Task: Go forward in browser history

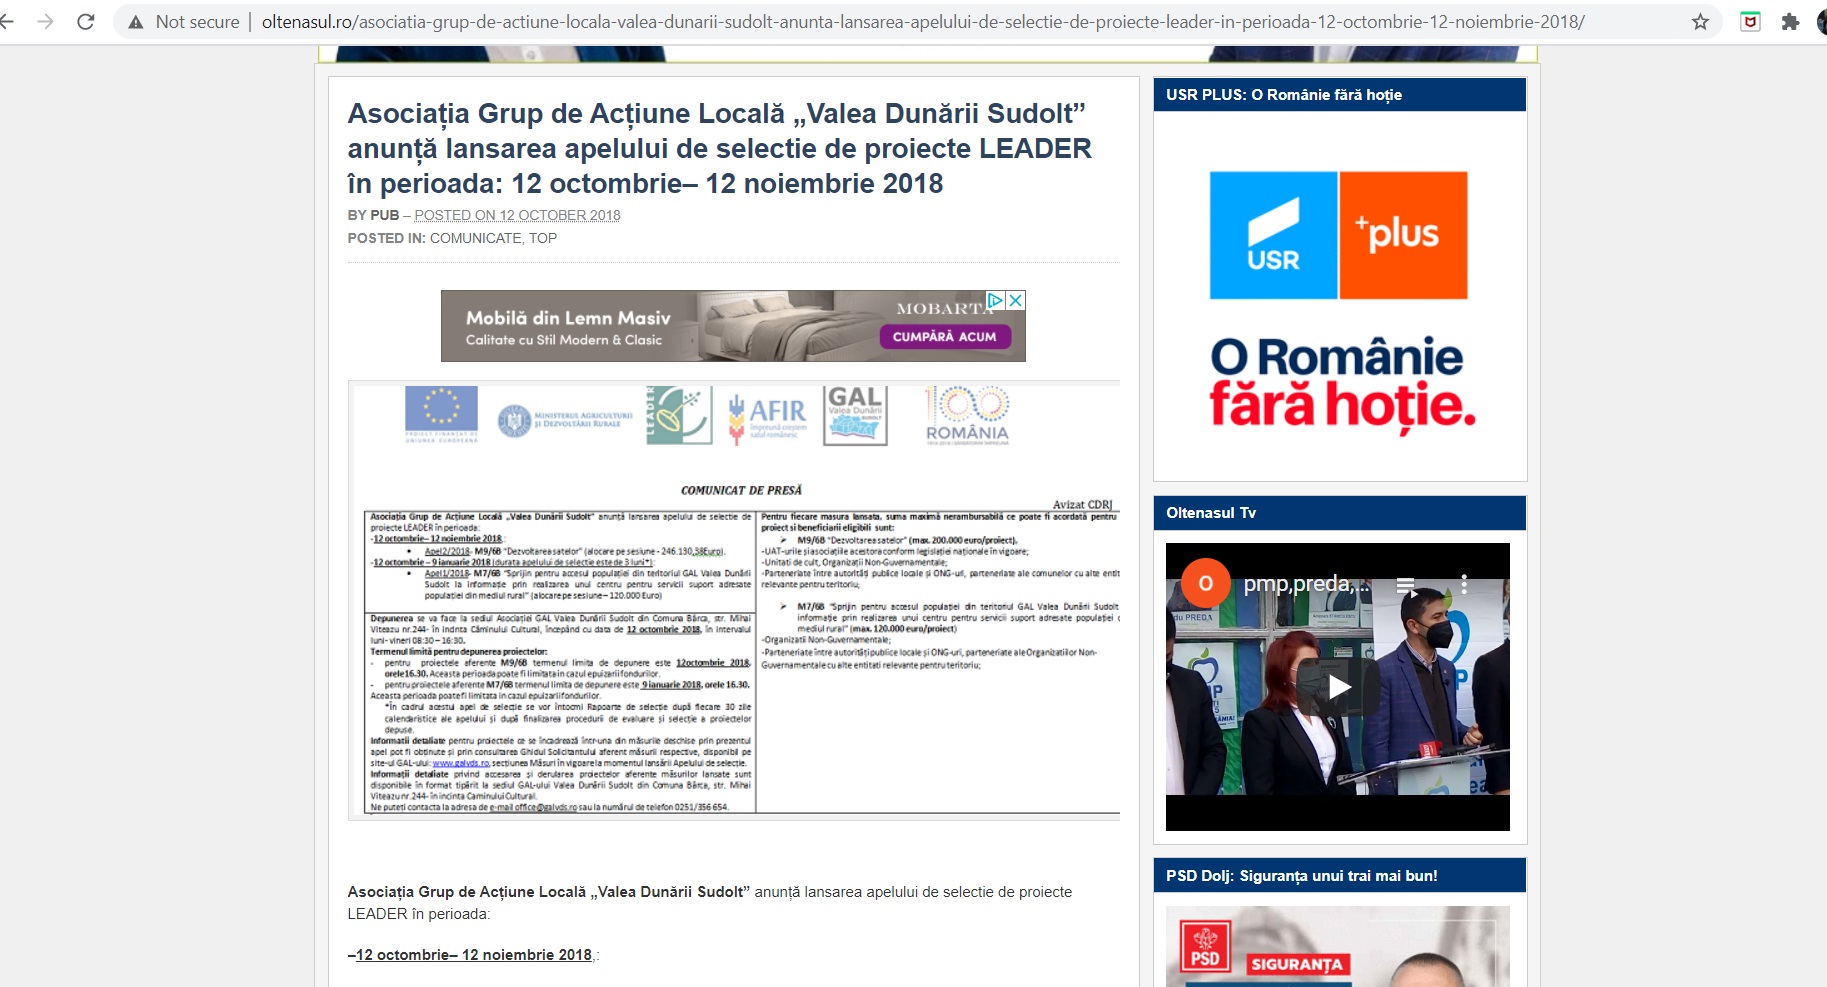Action: coord(46,21)
